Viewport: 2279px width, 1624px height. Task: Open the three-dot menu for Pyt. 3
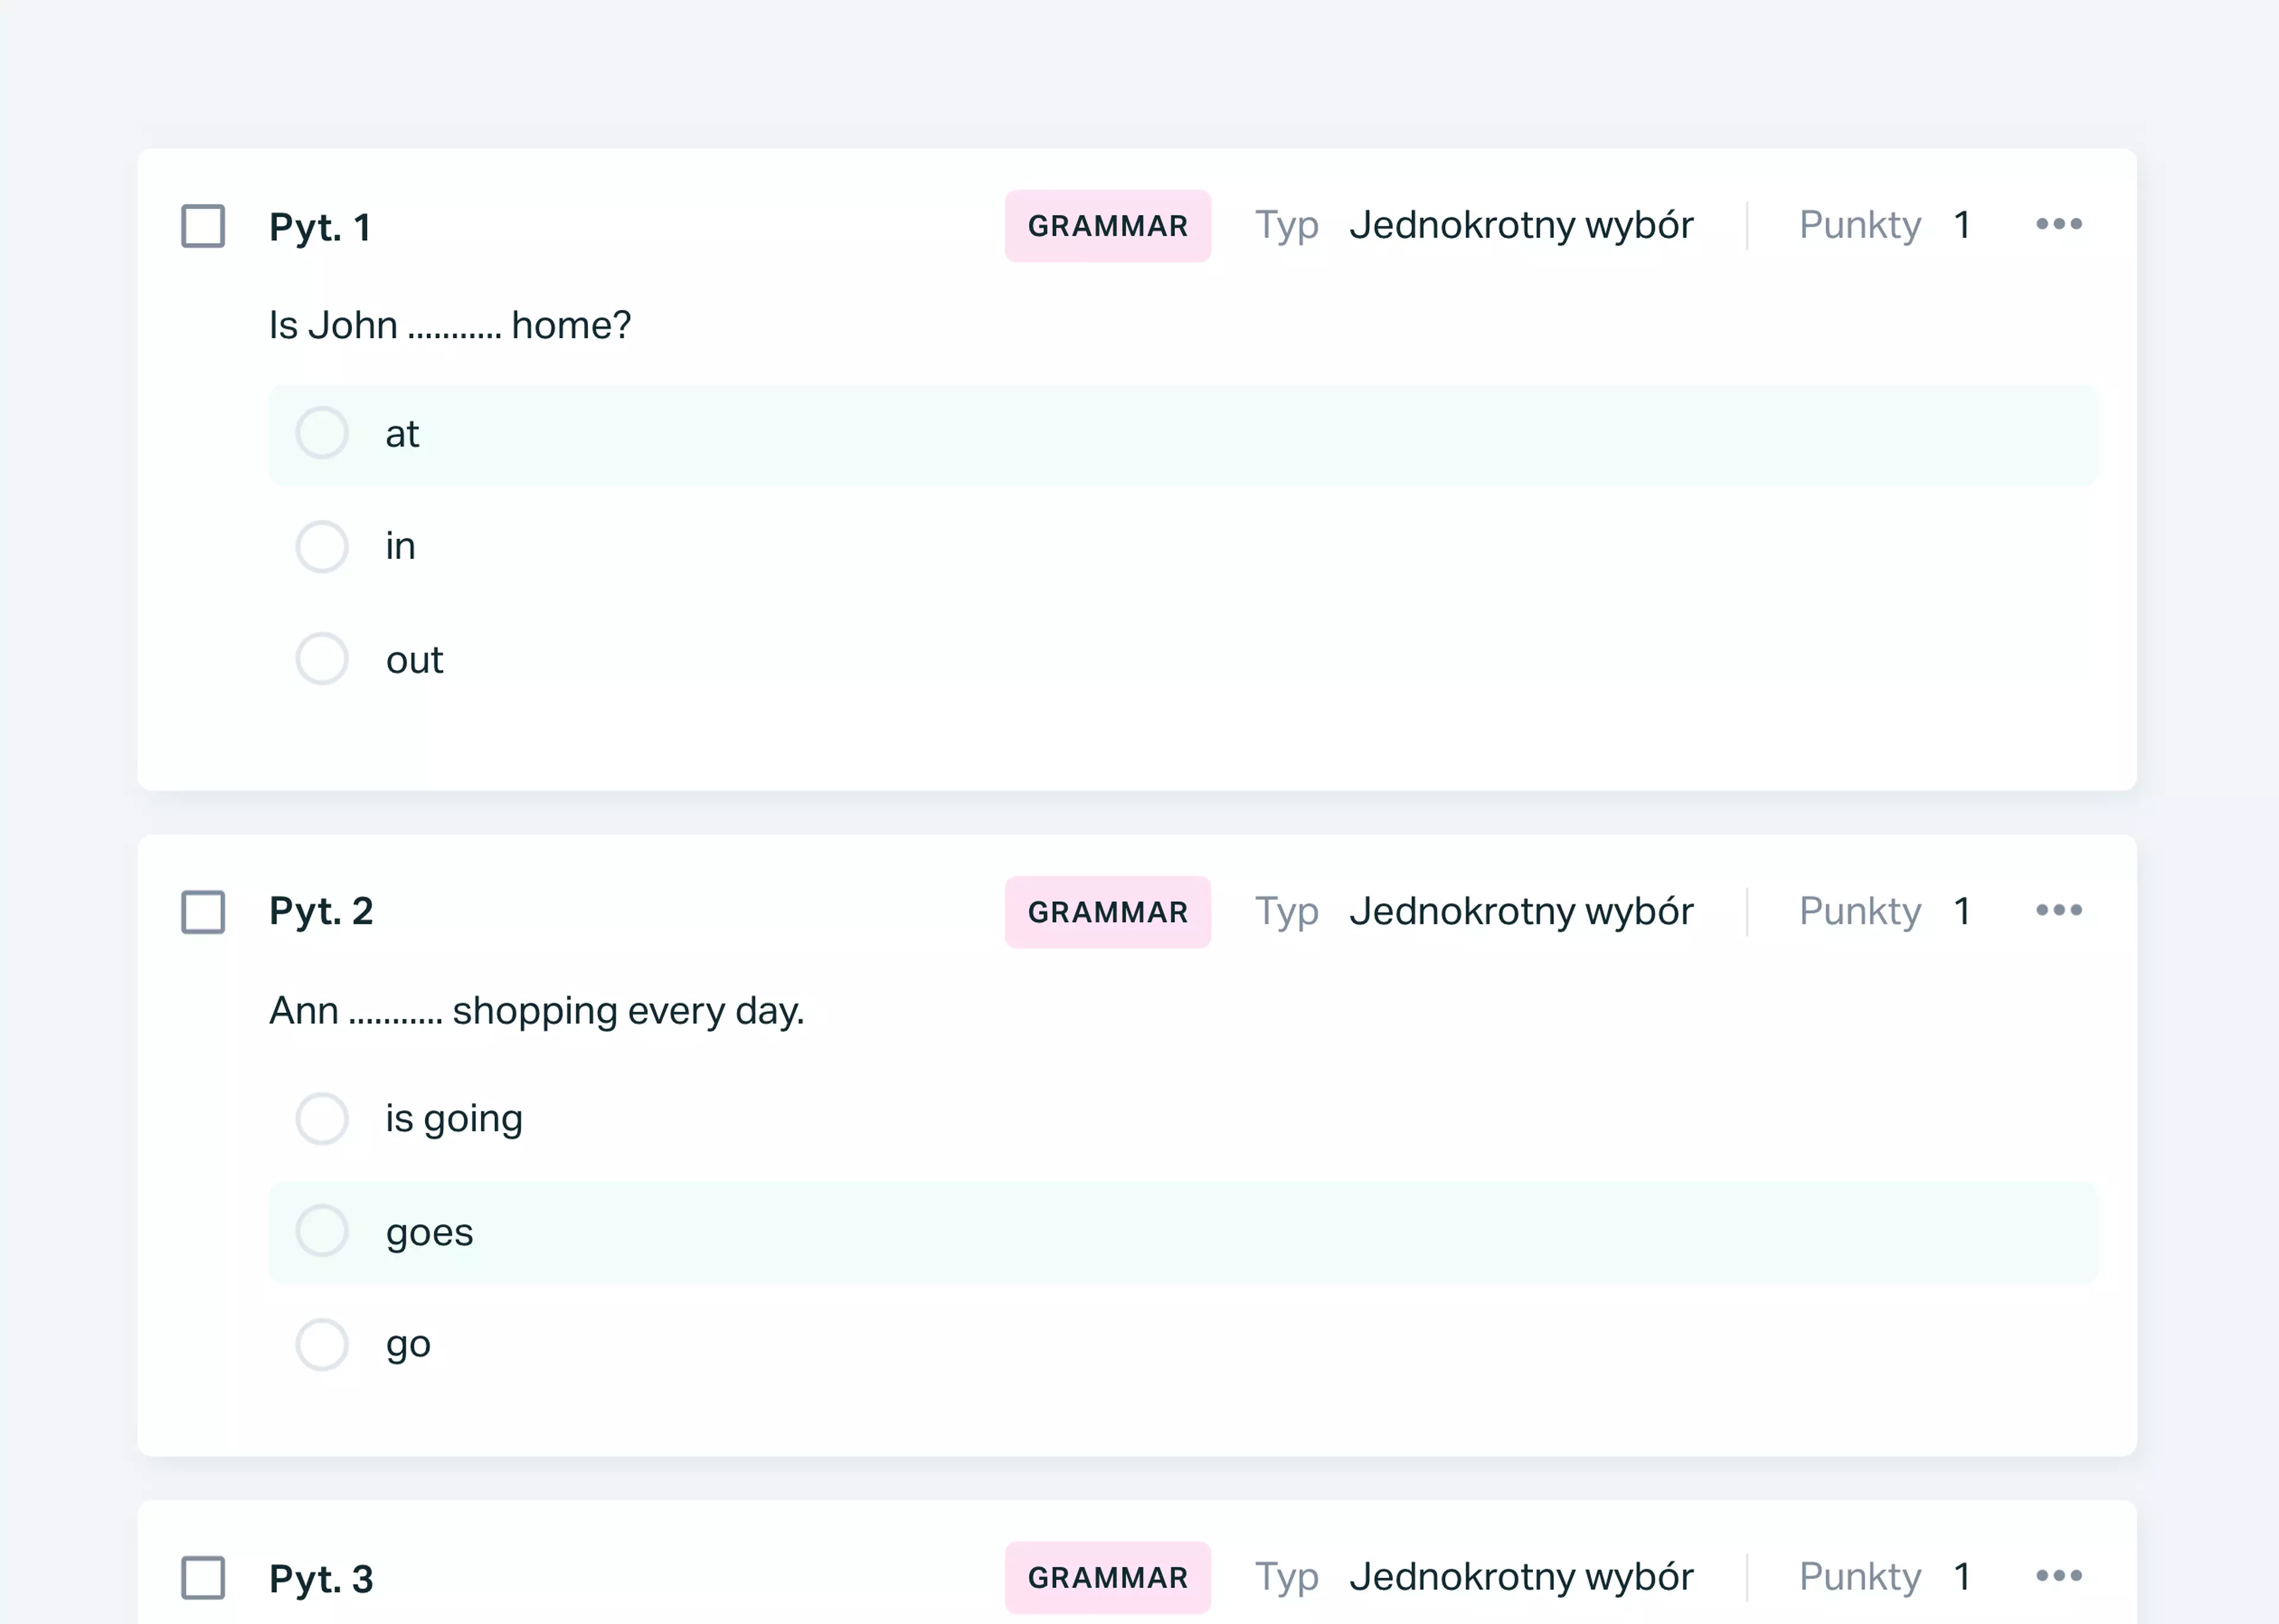coord(2059,1576)
